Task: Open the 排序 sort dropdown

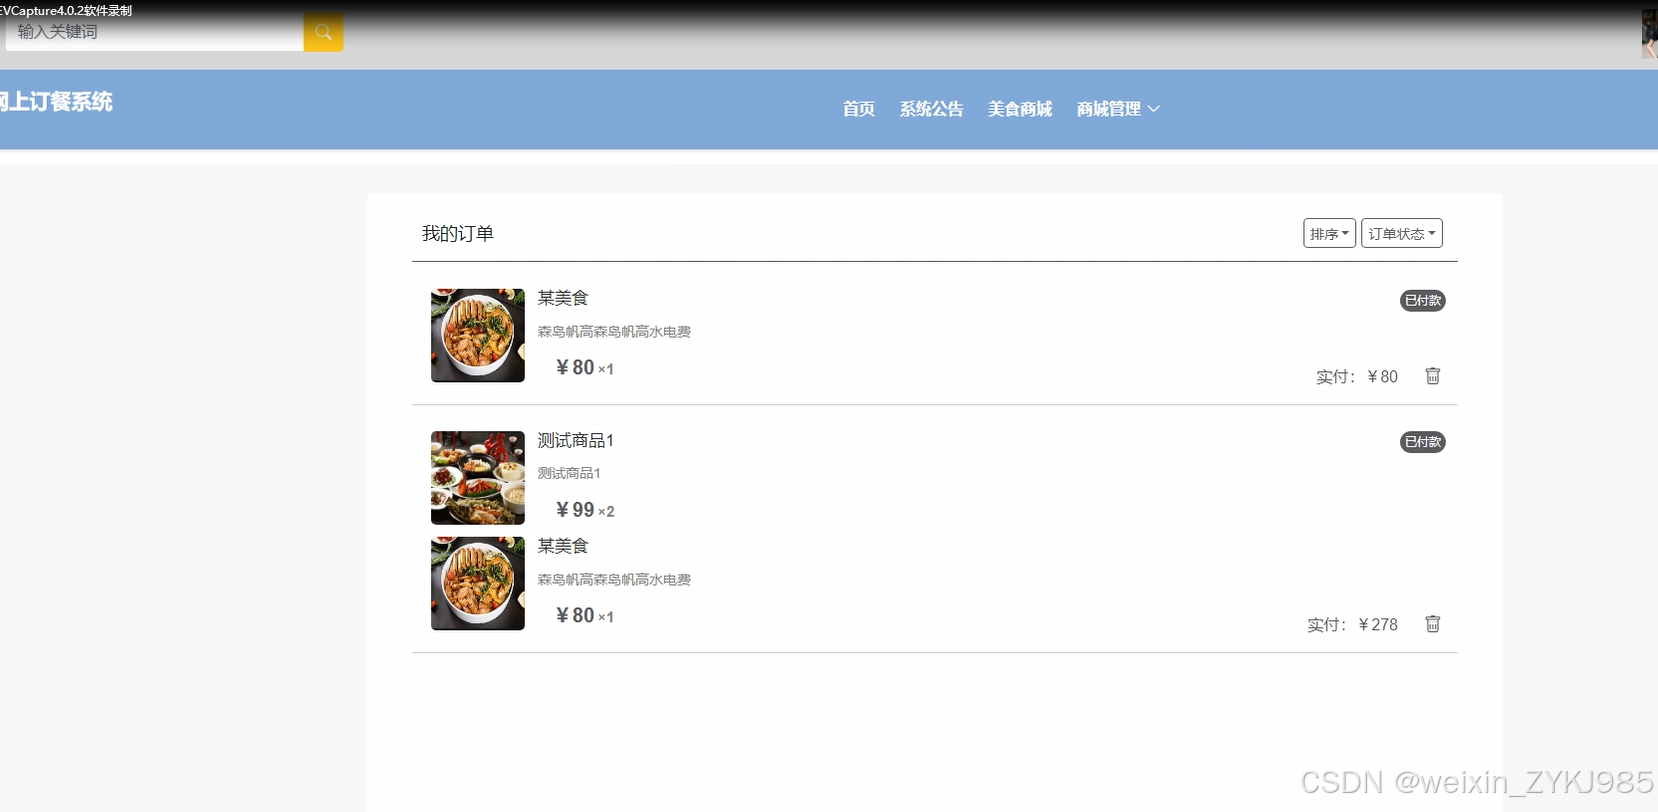Action: coord(1329,233)
